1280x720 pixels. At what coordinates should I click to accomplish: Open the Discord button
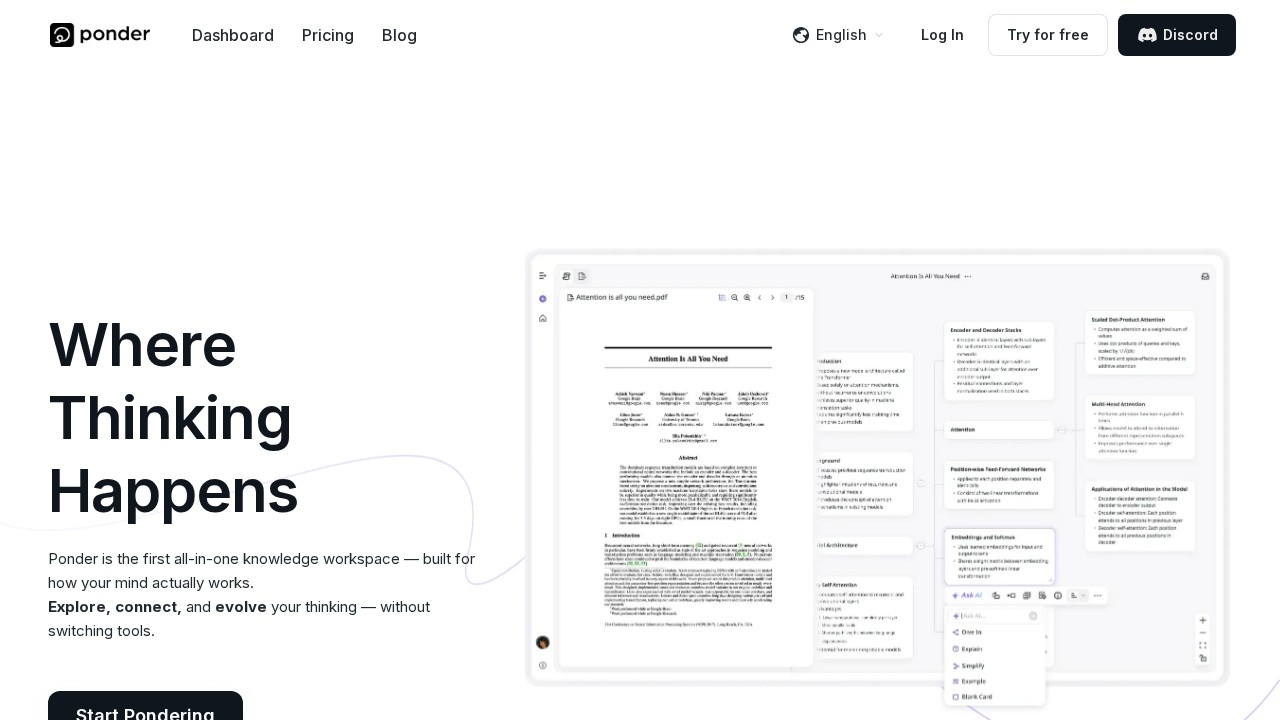(1176, 35)
